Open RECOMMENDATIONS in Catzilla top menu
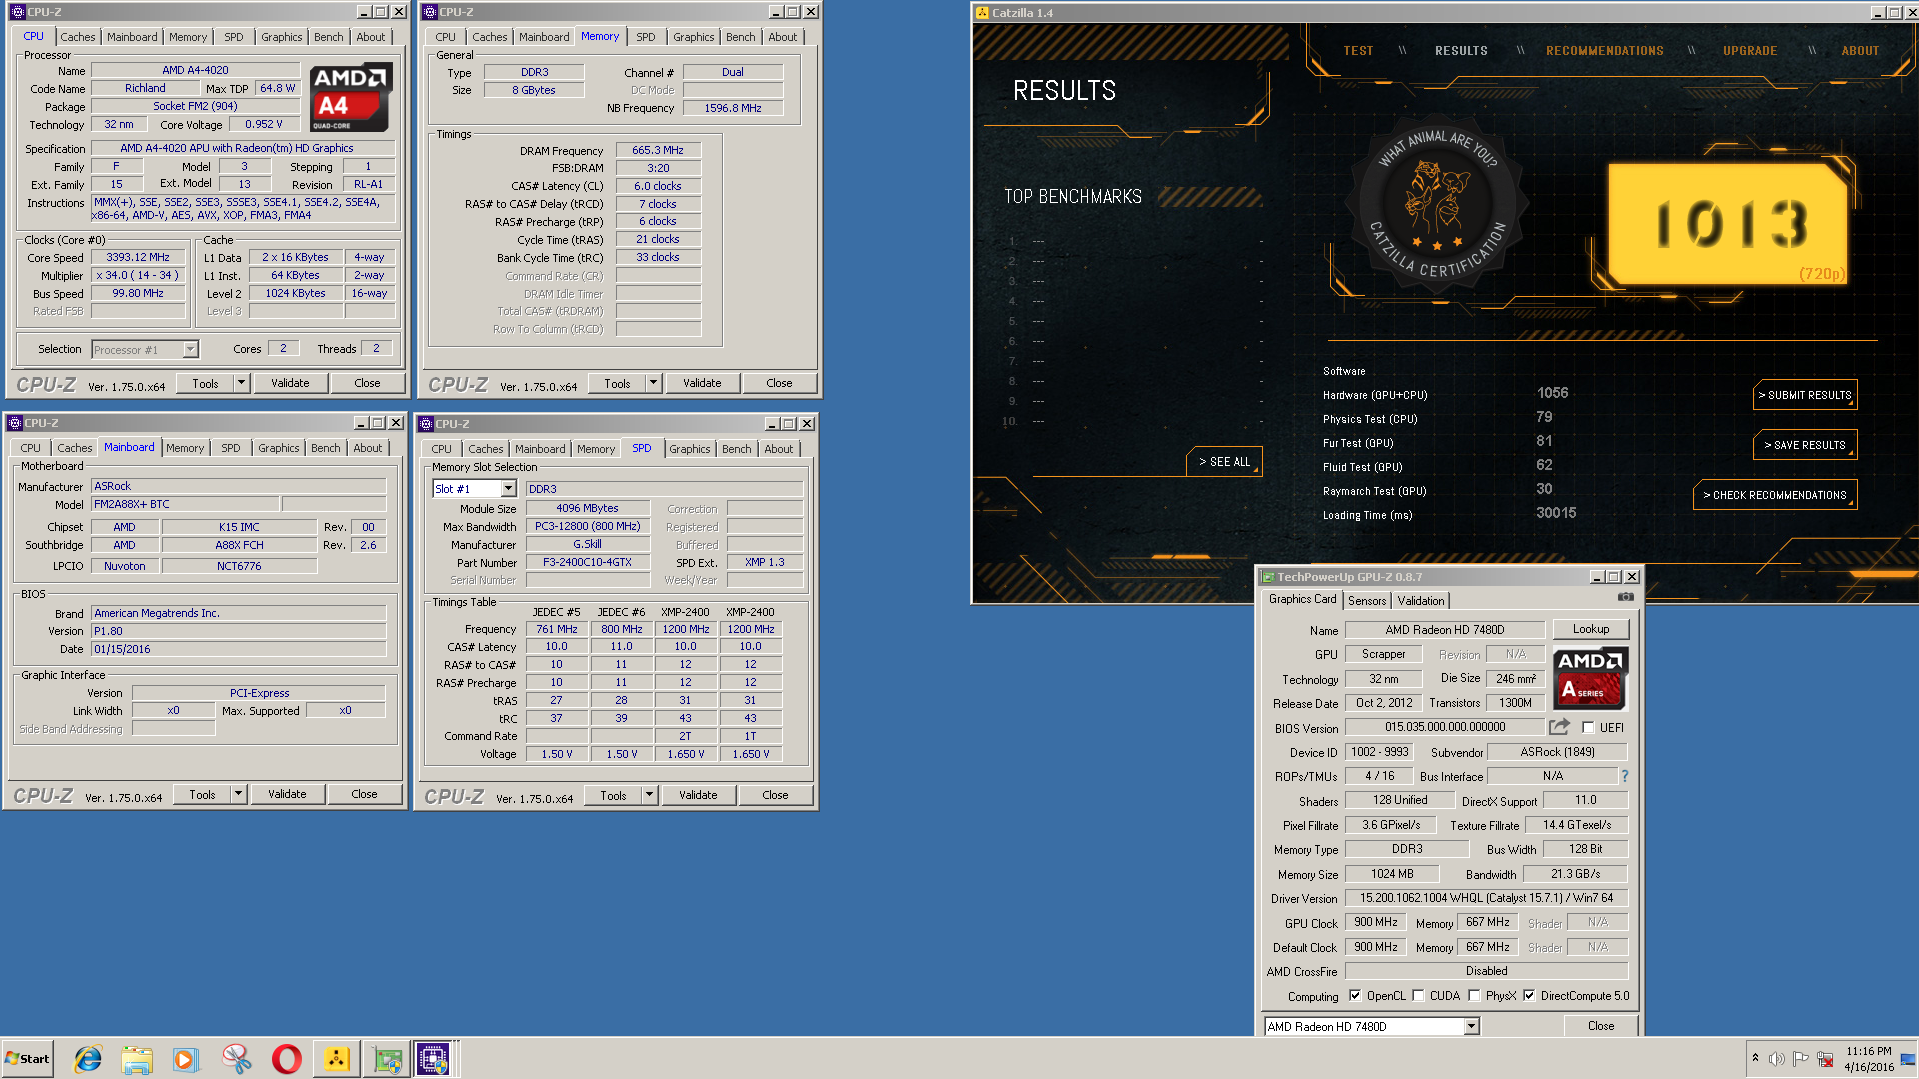 (1604, 51)
